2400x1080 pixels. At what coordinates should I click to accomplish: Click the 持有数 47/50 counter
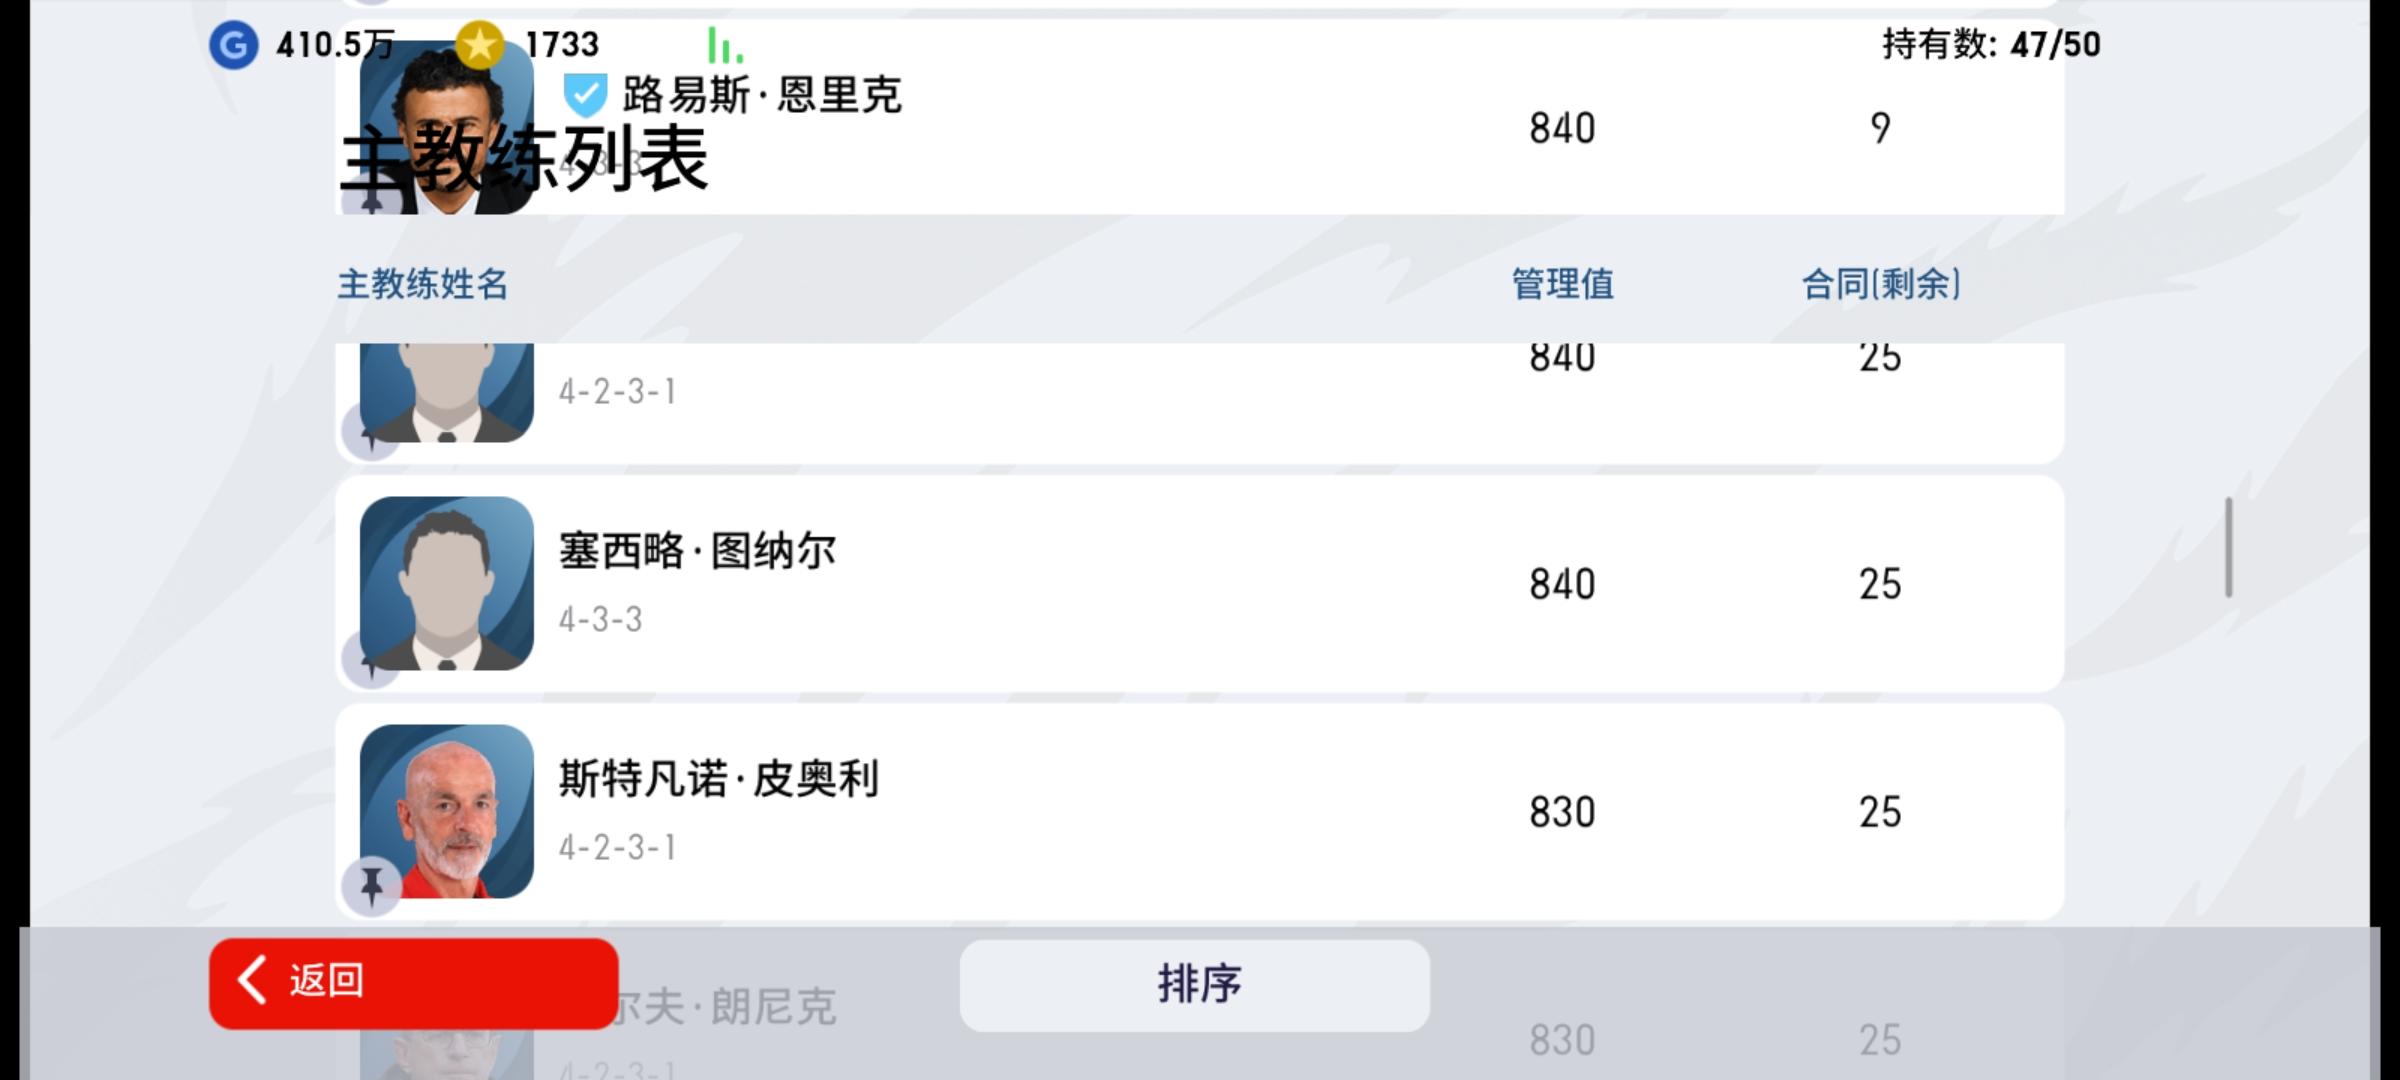tap(1991, 44)
